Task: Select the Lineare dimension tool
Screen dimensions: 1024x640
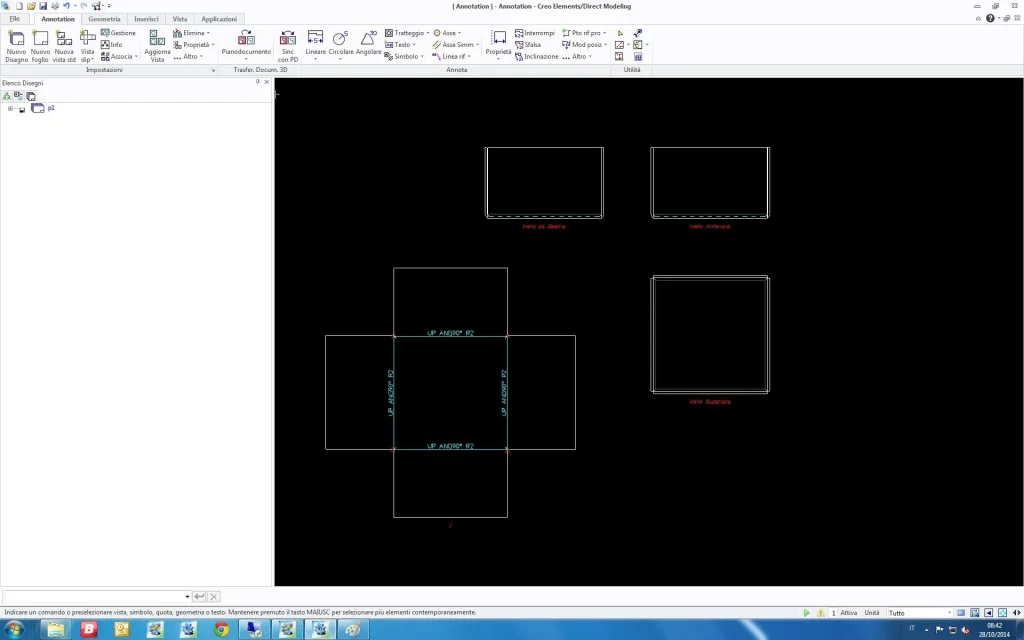Action: tap(315, 44)
